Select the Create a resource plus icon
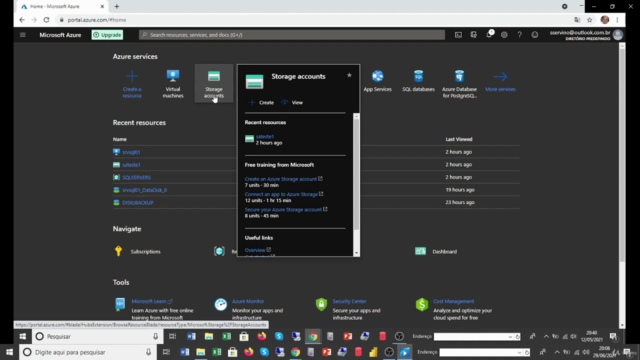Screen dimensions: 640x360 [132, 76]
